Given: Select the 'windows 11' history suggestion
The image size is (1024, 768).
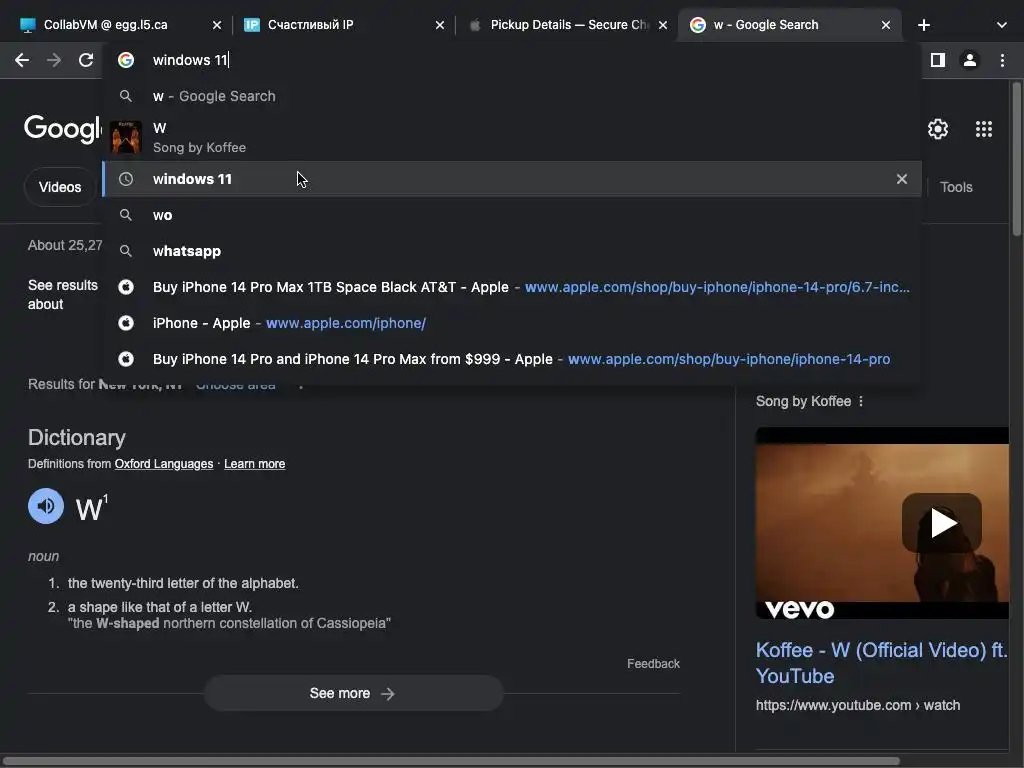Looking at the screenshot, I should (x=512, y=179).
